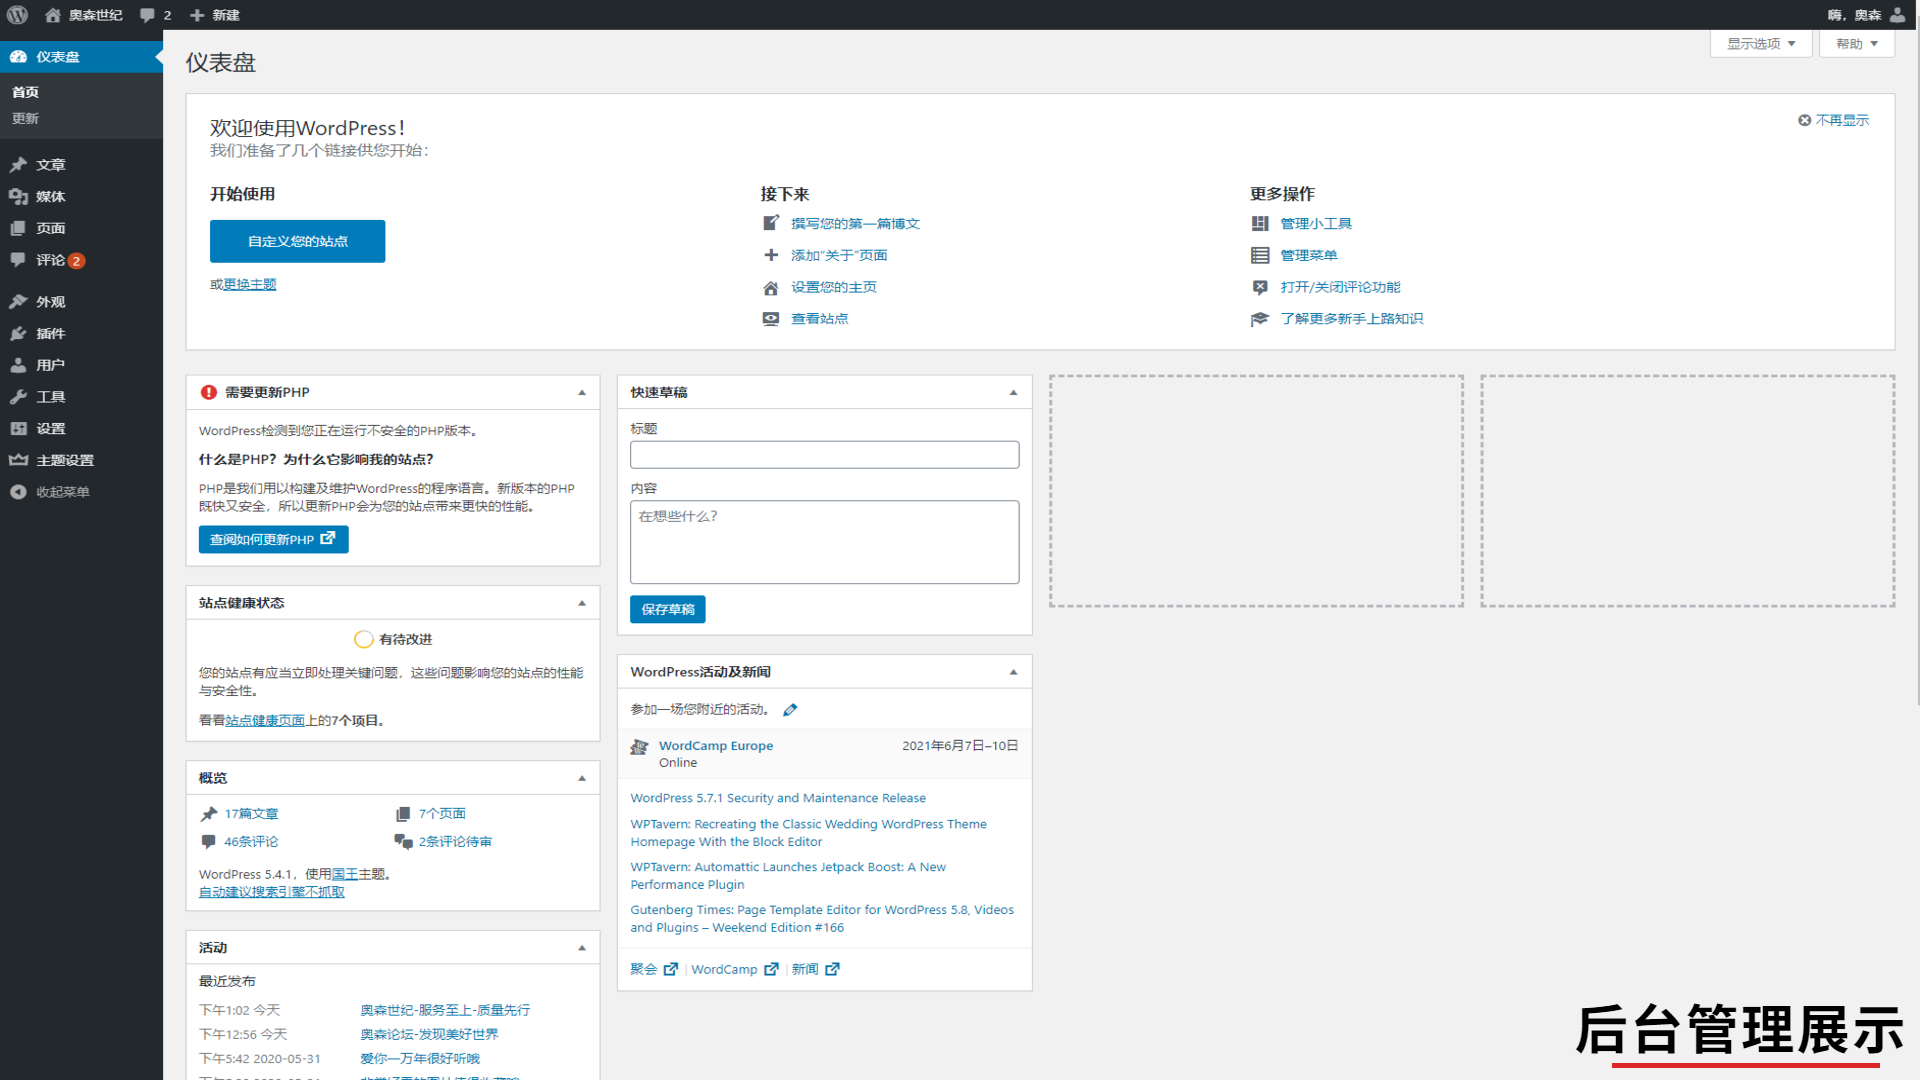Viewport: 1920px width, 1080px height.
Task: Dismiss welcome panel with 不再显示 icon
Action: coord(1805,120)
